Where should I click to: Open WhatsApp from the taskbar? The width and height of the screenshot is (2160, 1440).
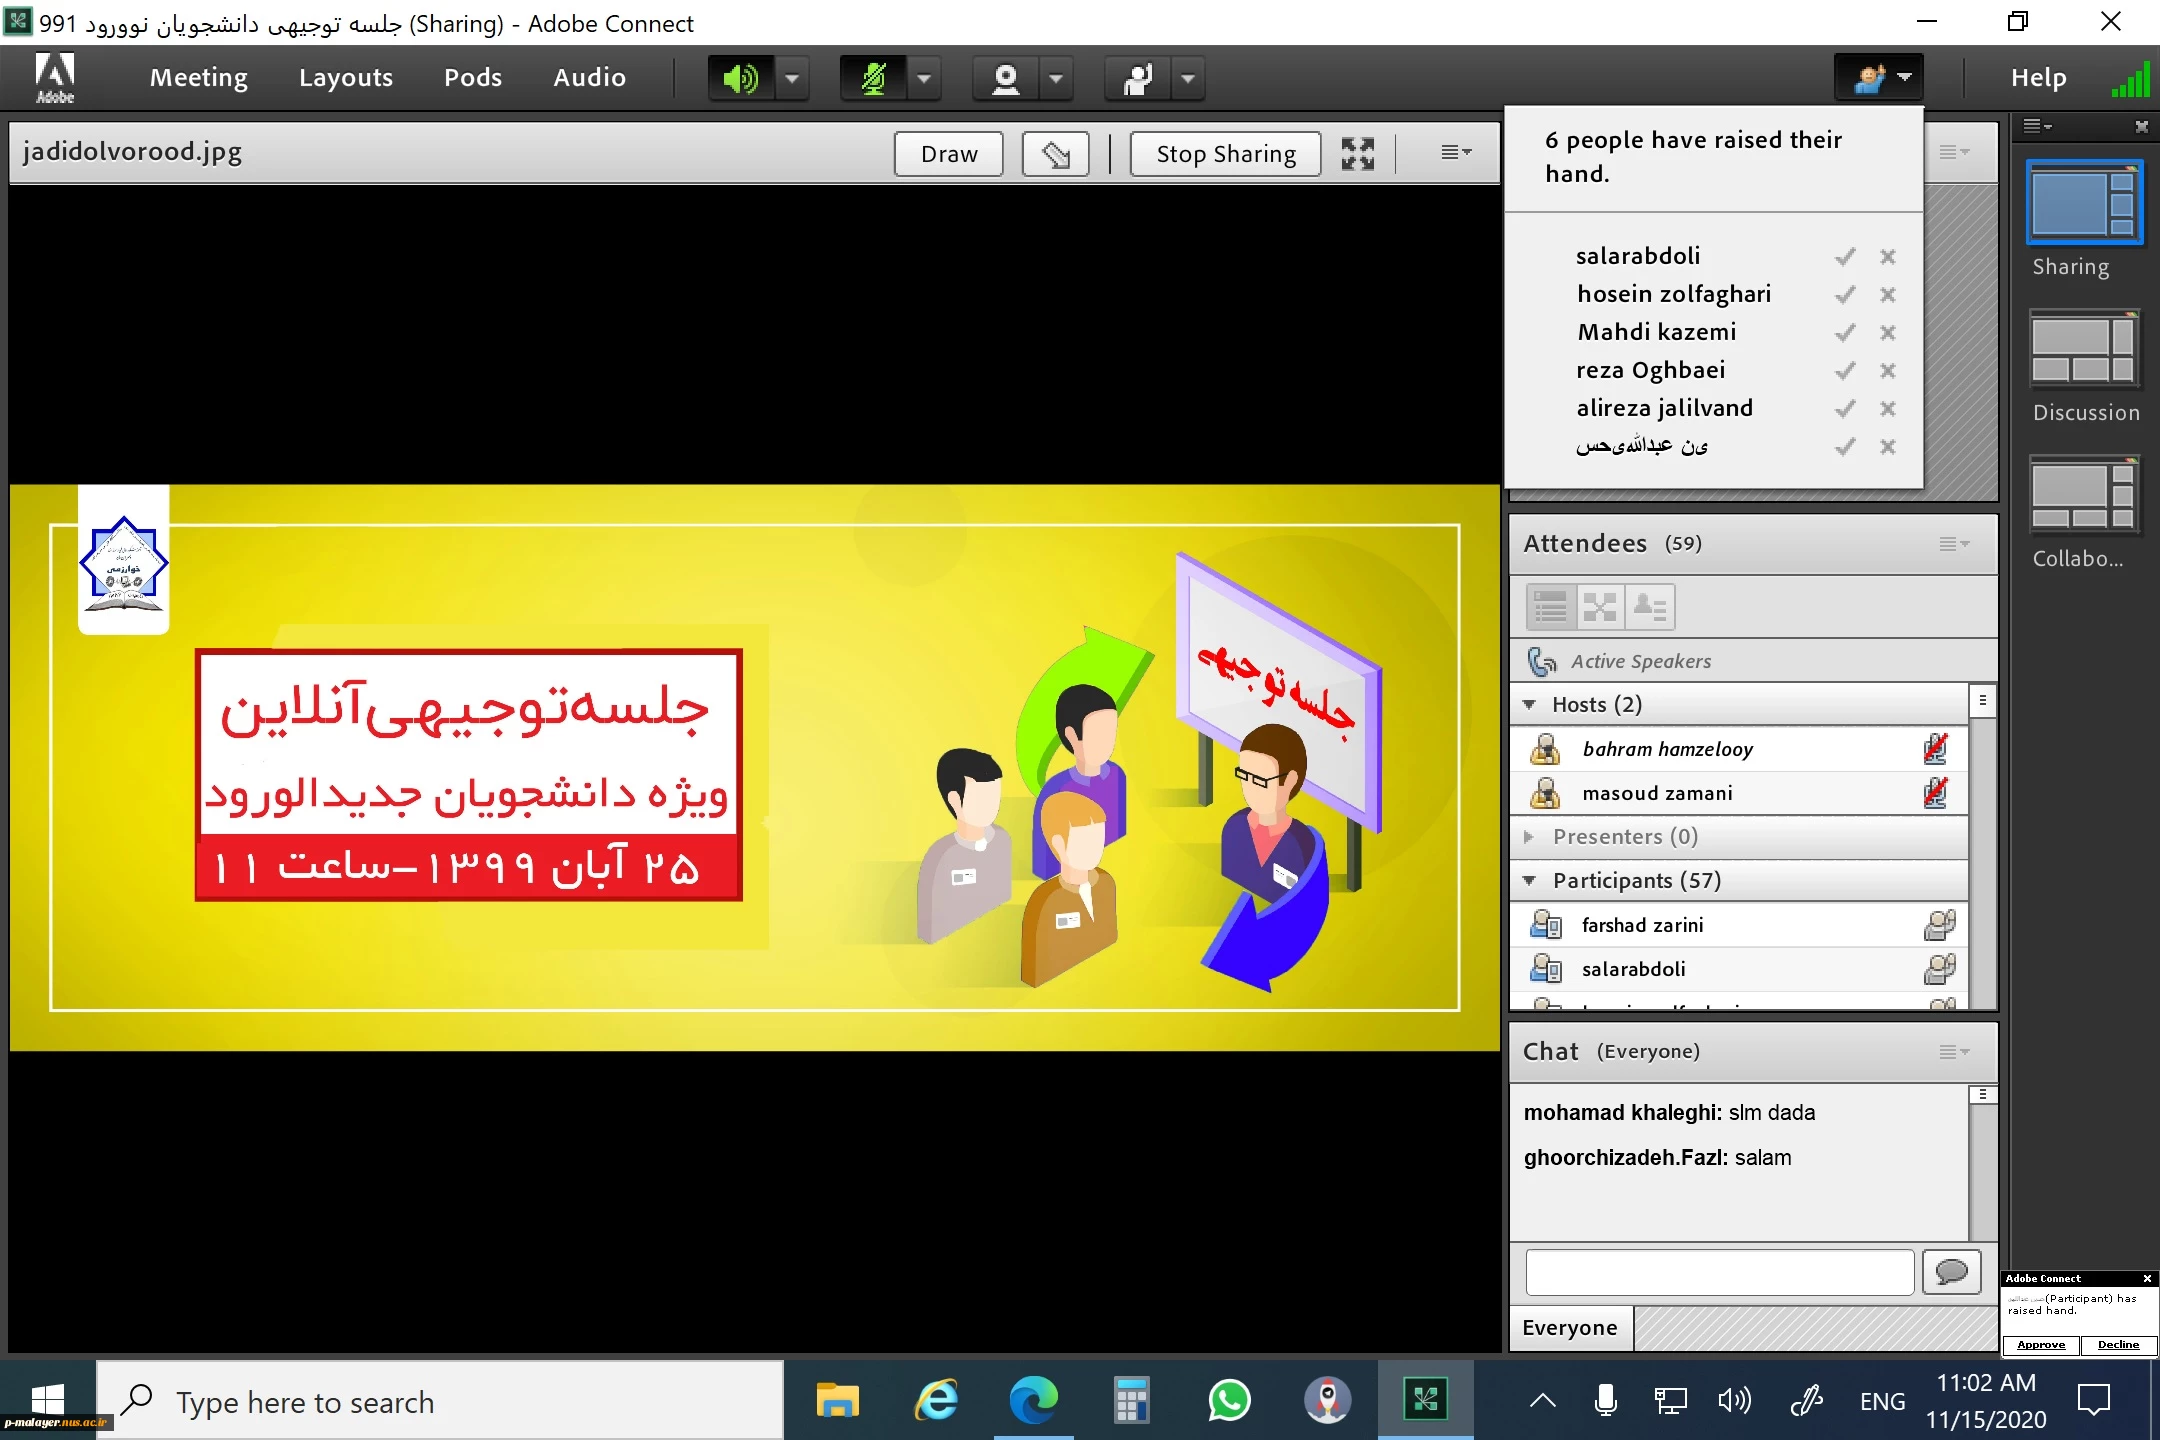pos(1229,1400)
